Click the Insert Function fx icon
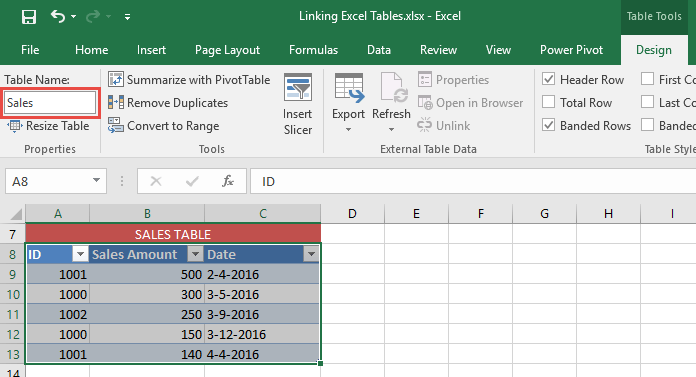This screenshot has width=696, height=377. [x=228, y=181]
